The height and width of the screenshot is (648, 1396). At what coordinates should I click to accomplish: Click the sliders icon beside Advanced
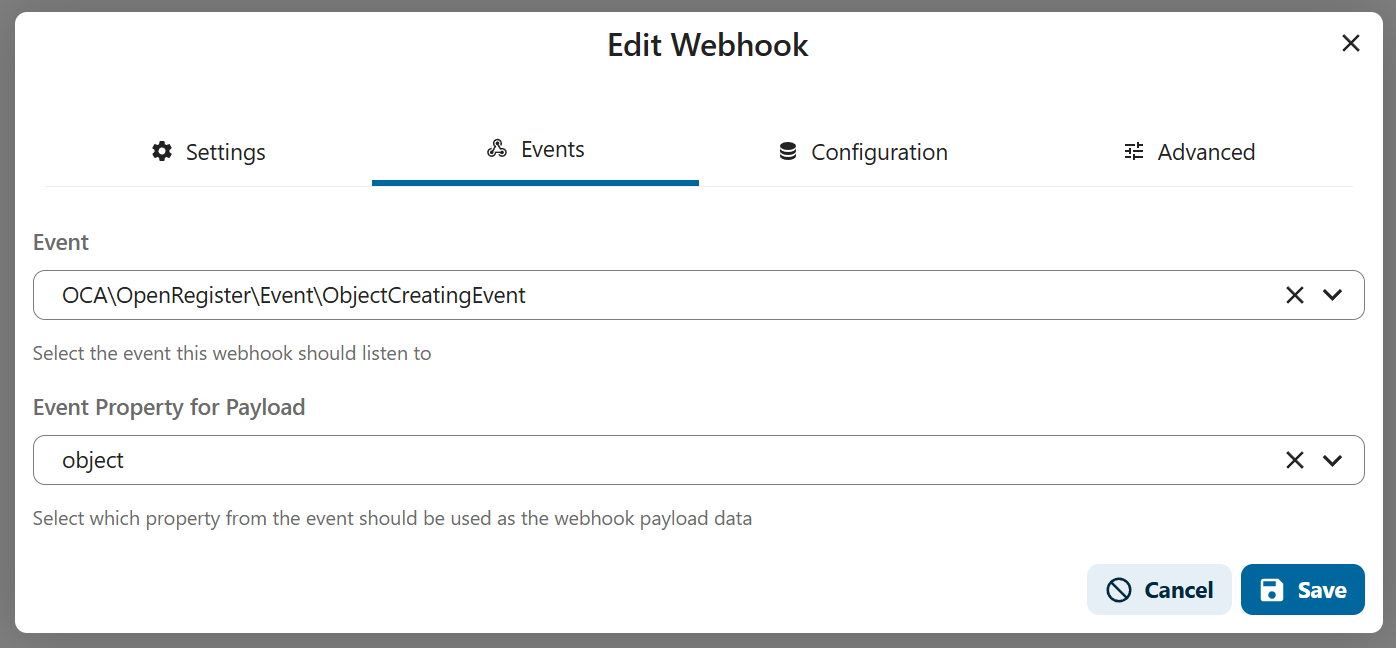[1134, 152]
